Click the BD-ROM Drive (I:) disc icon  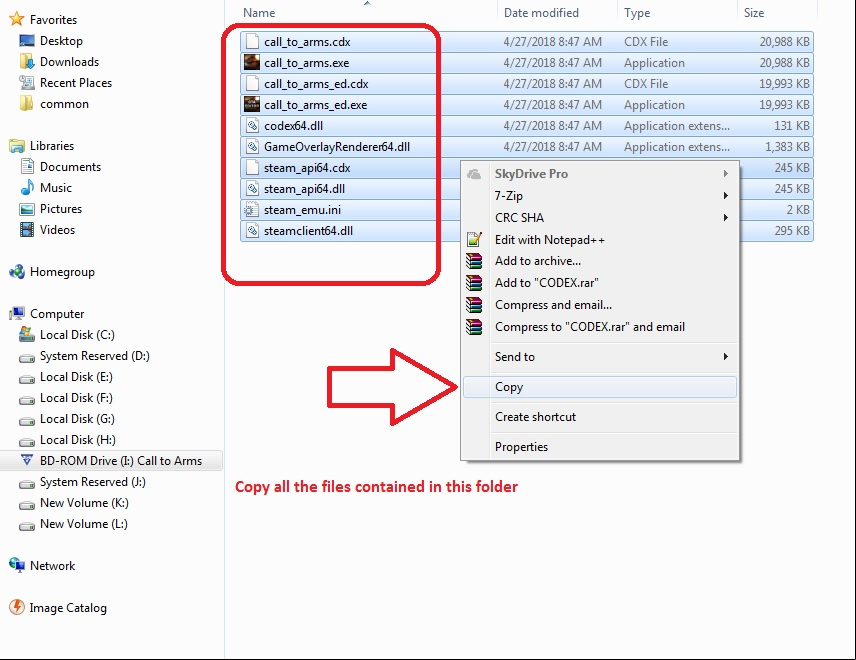[x=27, y=460]
